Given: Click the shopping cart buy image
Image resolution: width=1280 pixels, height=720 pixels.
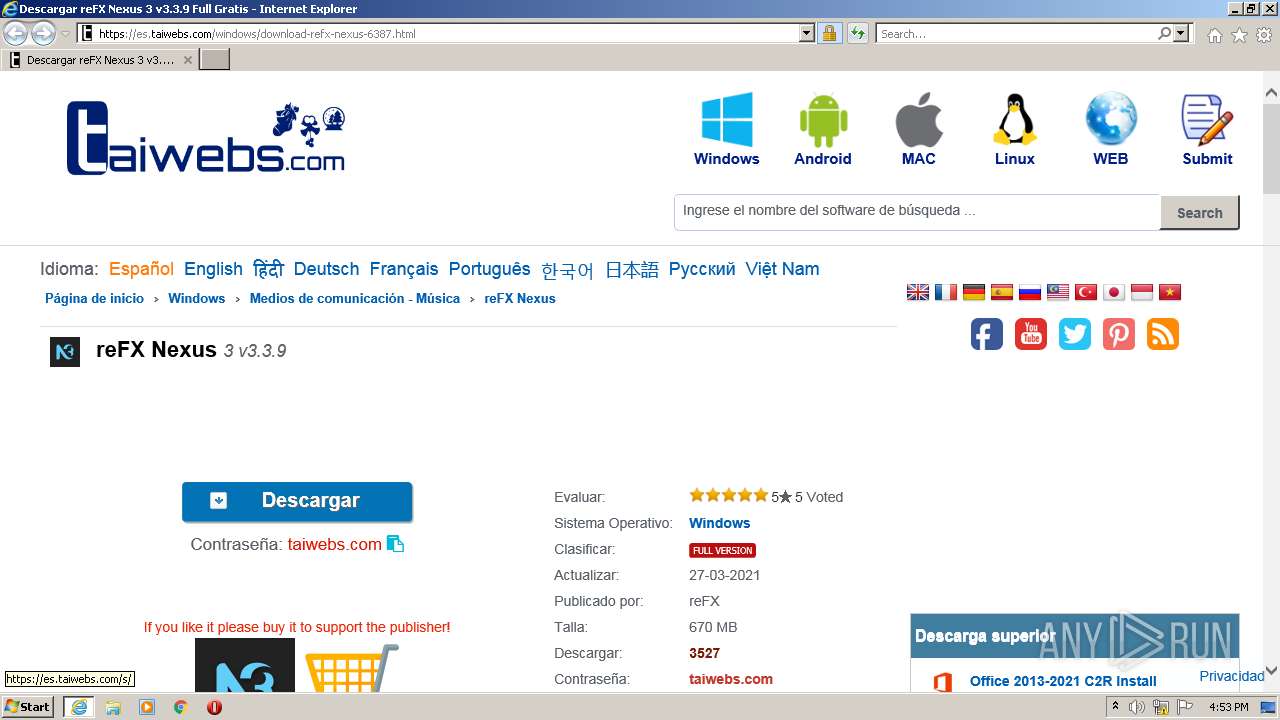Looking at the screenshot, I should coord(352,668).
